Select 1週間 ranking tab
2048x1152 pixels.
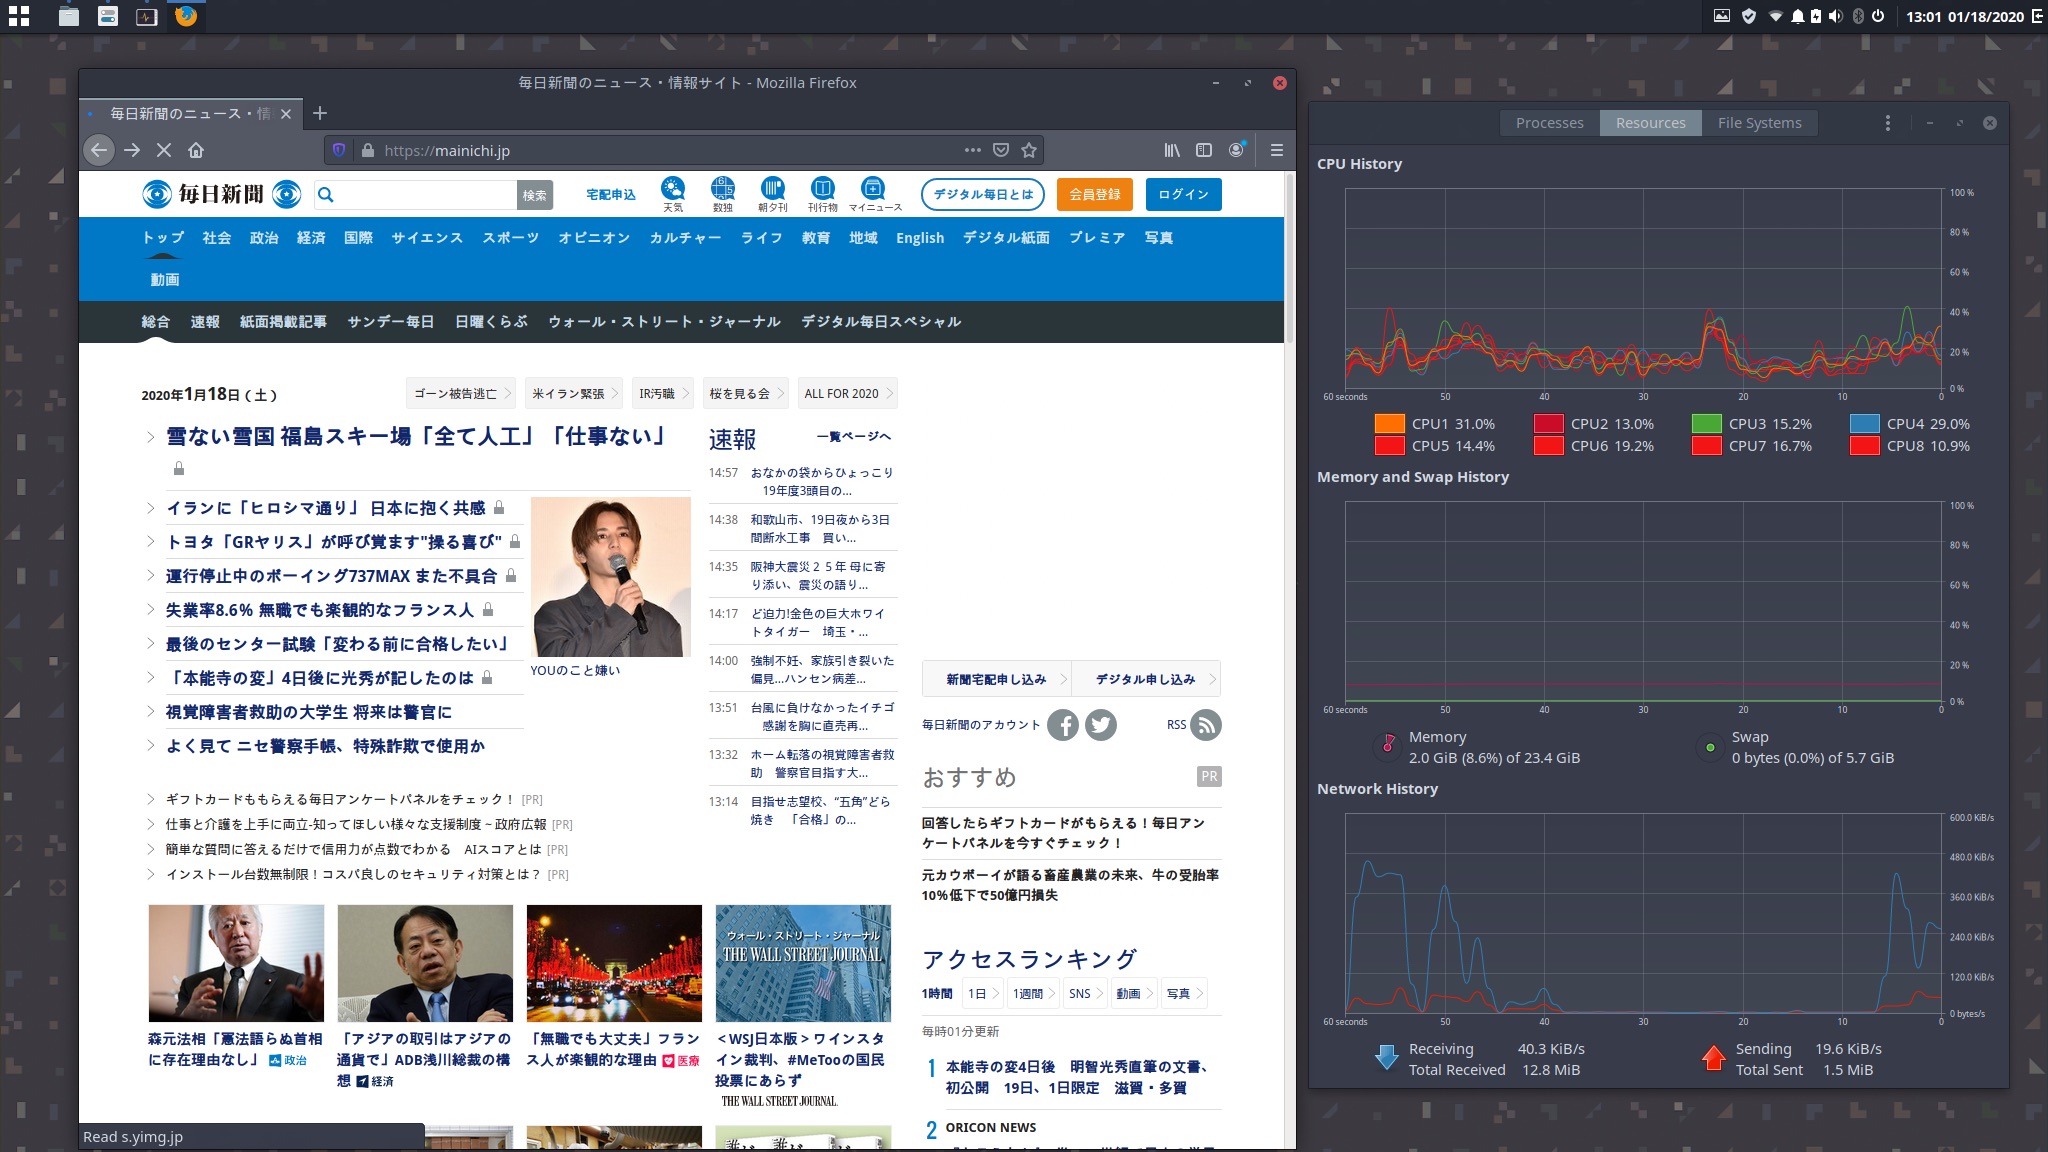1031,993
